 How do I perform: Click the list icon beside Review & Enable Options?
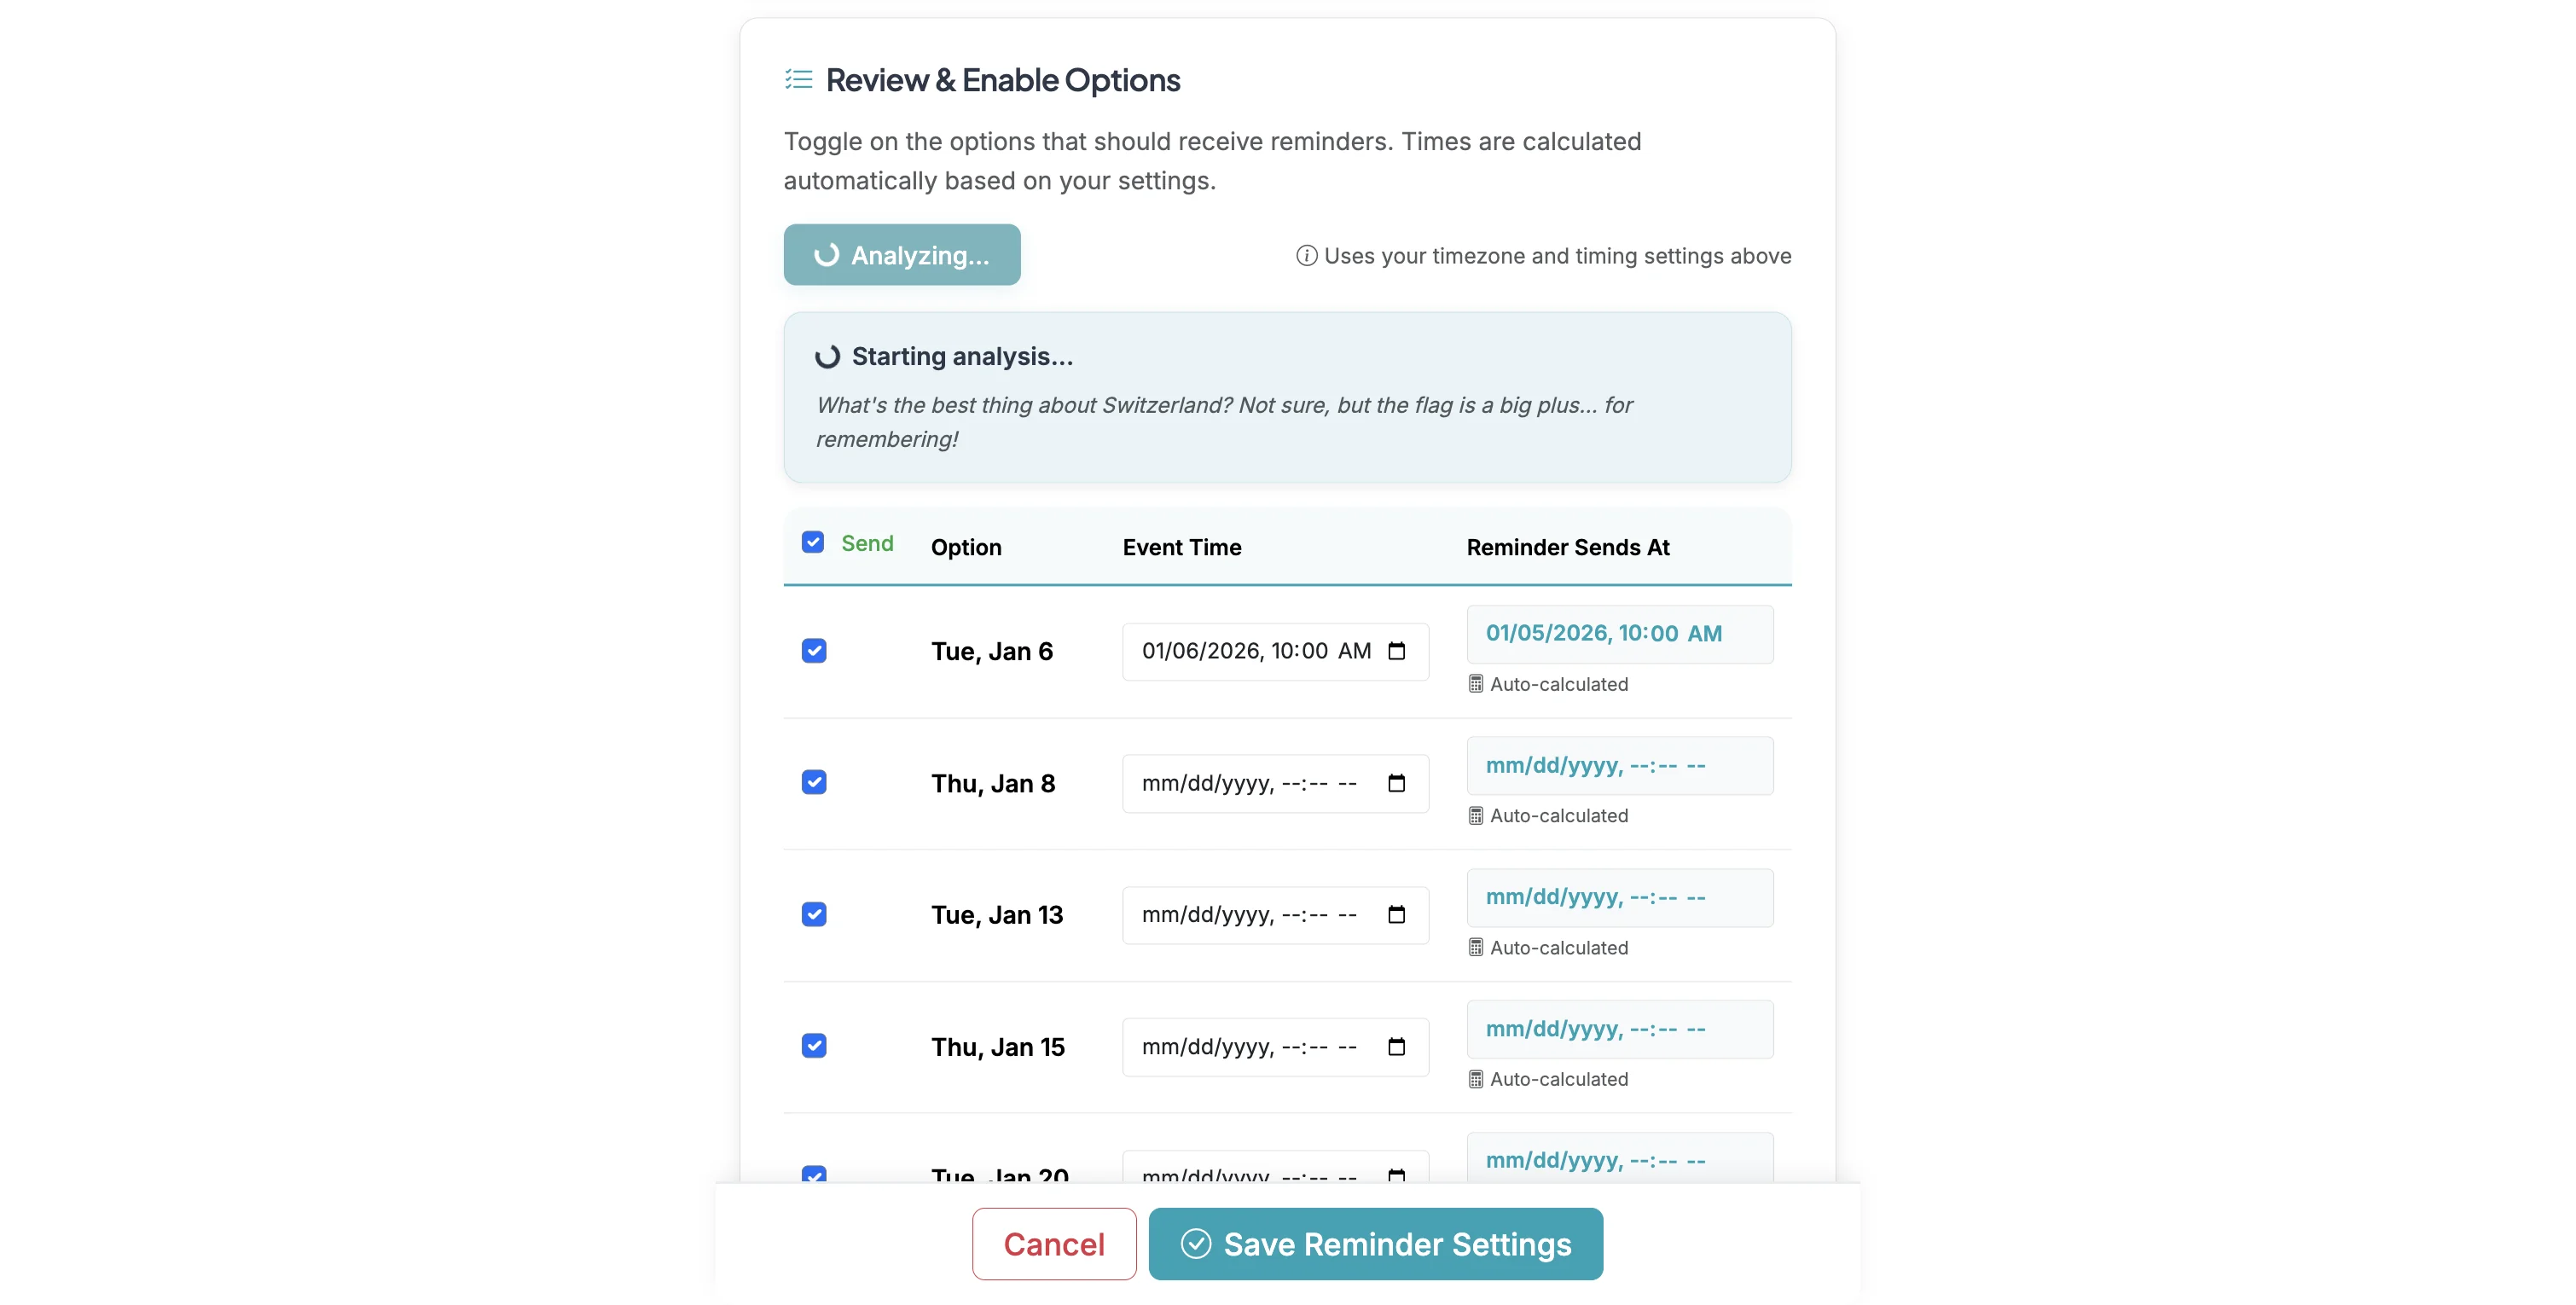coord(798,79)
